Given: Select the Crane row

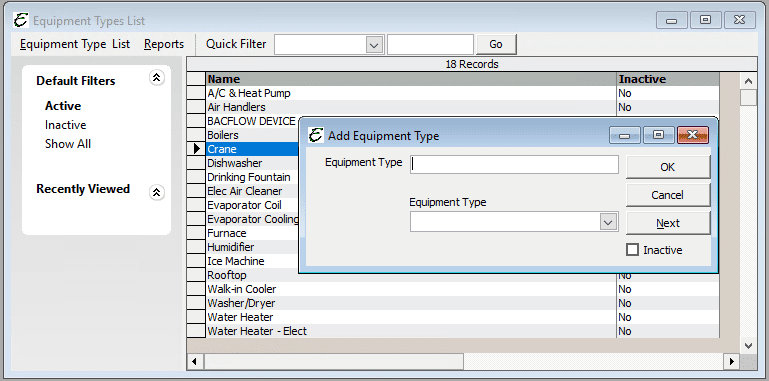Looking at the screenshot, I should (252, 149).
